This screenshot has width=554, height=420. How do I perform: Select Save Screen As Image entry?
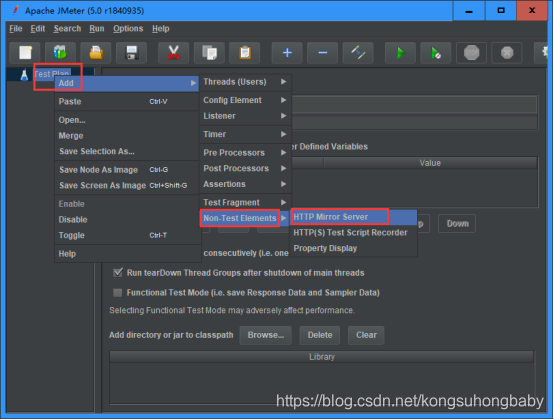(x=127, y=185)
